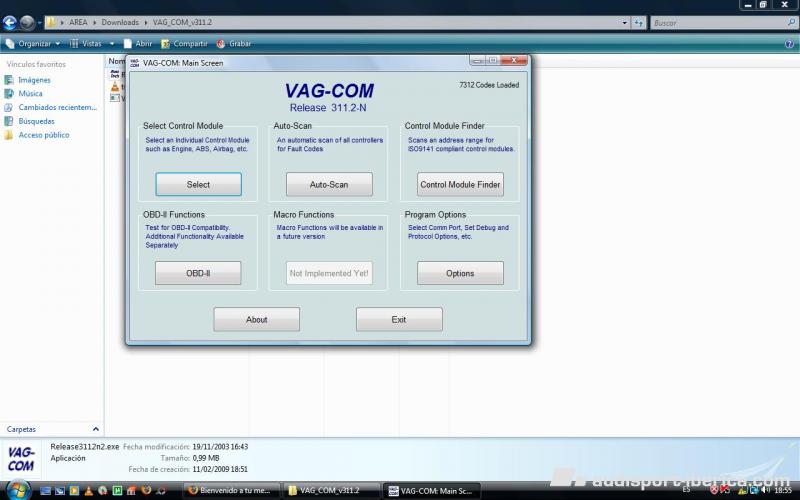This screenshot has width=800, height=500.
Task: Switch to VAG-COM: Main Sc... taskbar button
Action: pos(431,491)
